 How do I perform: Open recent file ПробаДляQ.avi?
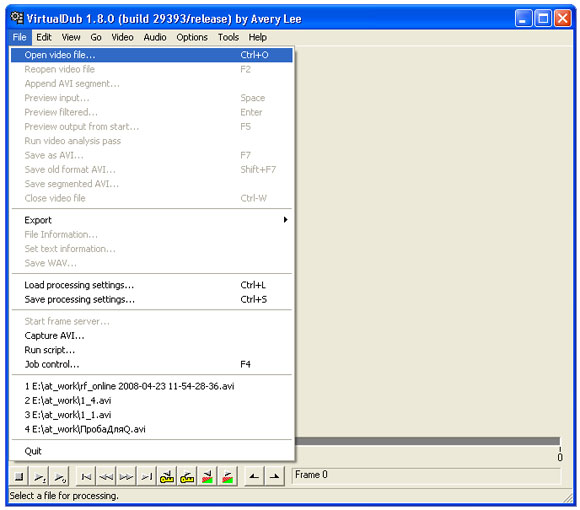point(152,429)
